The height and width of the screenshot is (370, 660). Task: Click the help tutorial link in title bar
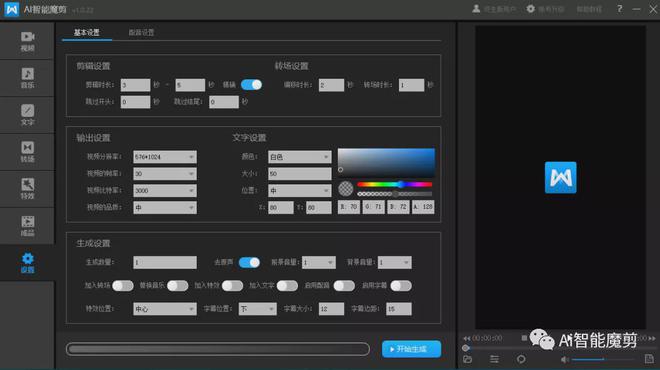coord(589,9)
